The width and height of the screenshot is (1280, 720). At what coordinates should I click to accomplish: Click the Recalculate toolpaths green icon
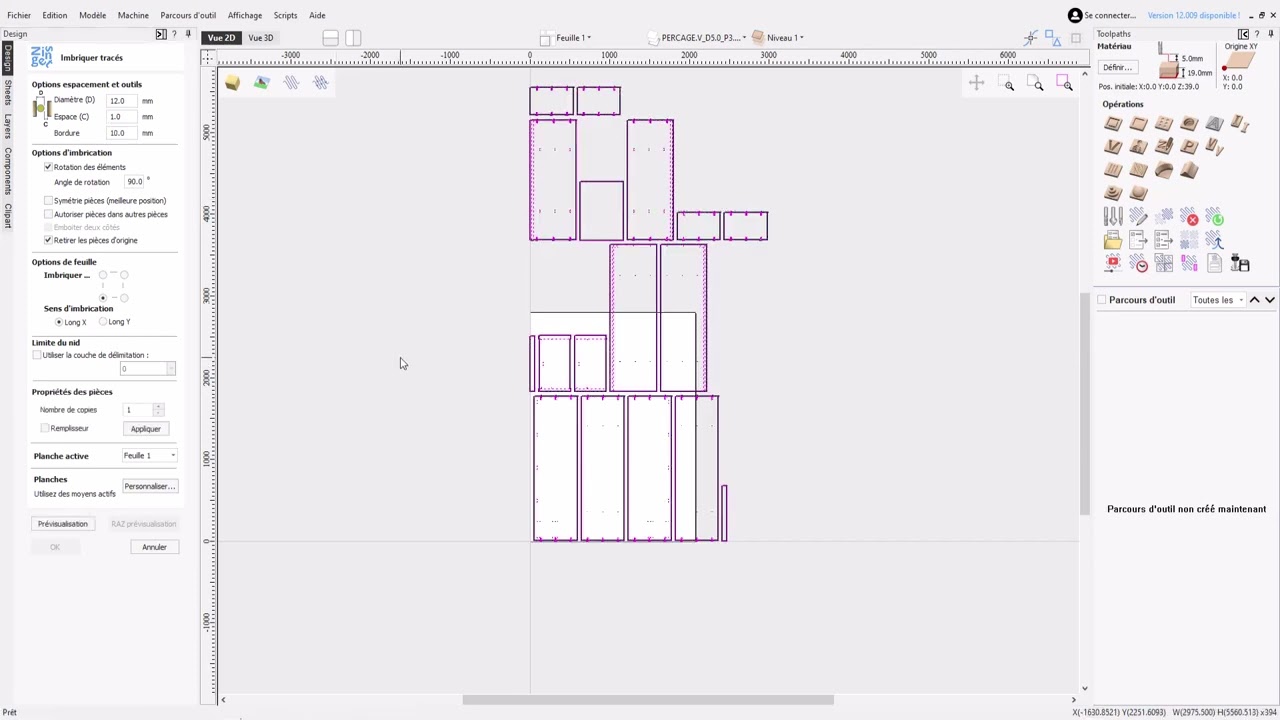pos(1214,217)
